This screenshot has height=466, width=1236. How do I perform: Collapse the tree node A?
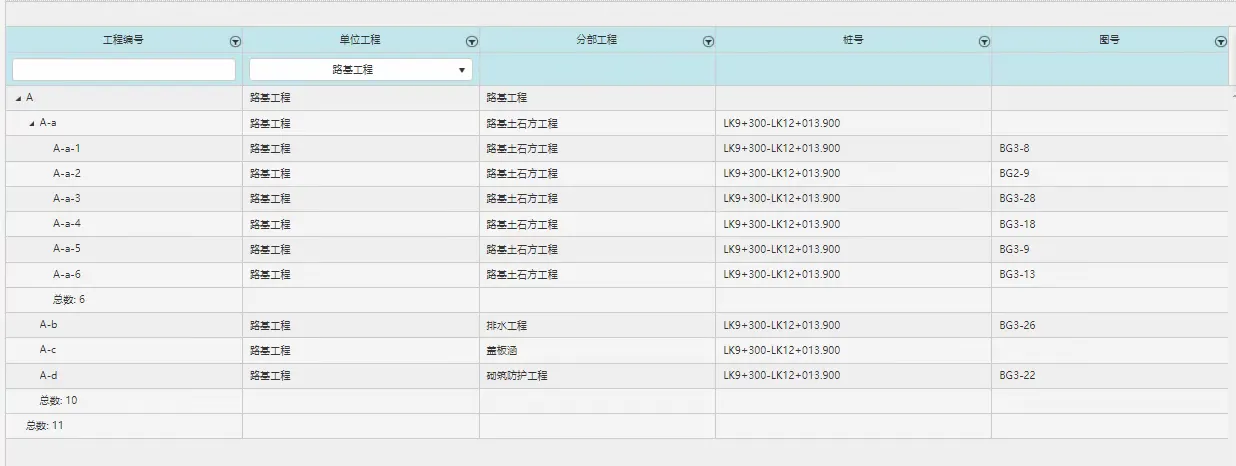coord(18,98)
